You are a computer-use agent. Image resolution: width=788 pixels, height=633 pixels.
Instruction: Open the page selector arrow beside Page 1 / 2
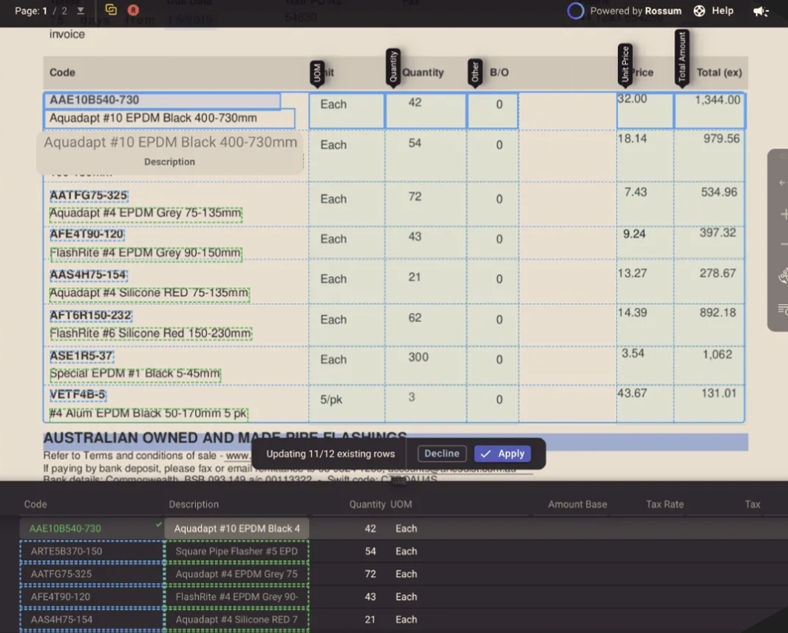point(80,11)
